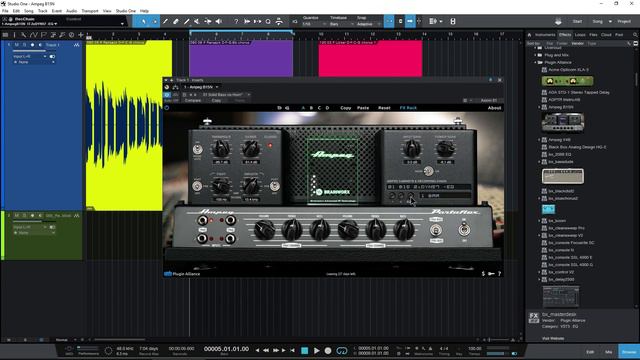Screen dimensions: 640x360
Task: Open the Help menu
Action: click(144, 11)
